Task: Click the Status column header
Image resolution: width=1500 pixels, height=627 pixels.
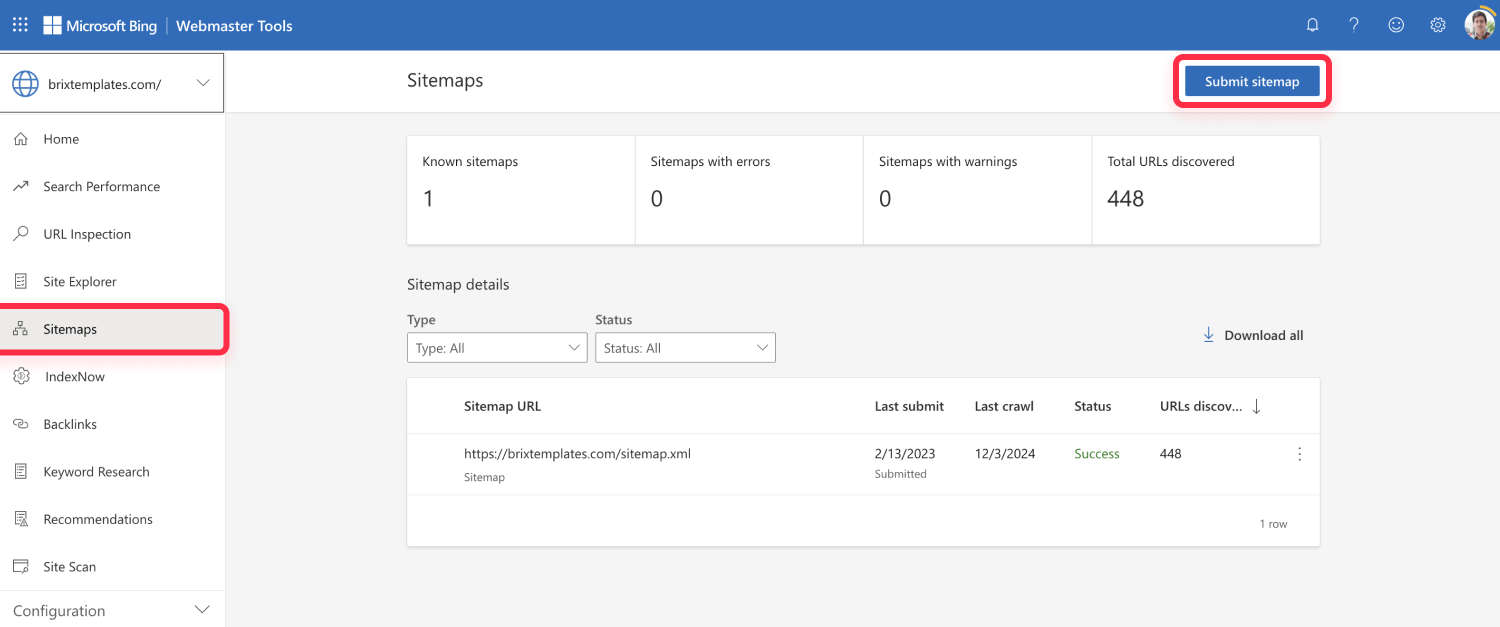Action: click(x=1092, y=406)
